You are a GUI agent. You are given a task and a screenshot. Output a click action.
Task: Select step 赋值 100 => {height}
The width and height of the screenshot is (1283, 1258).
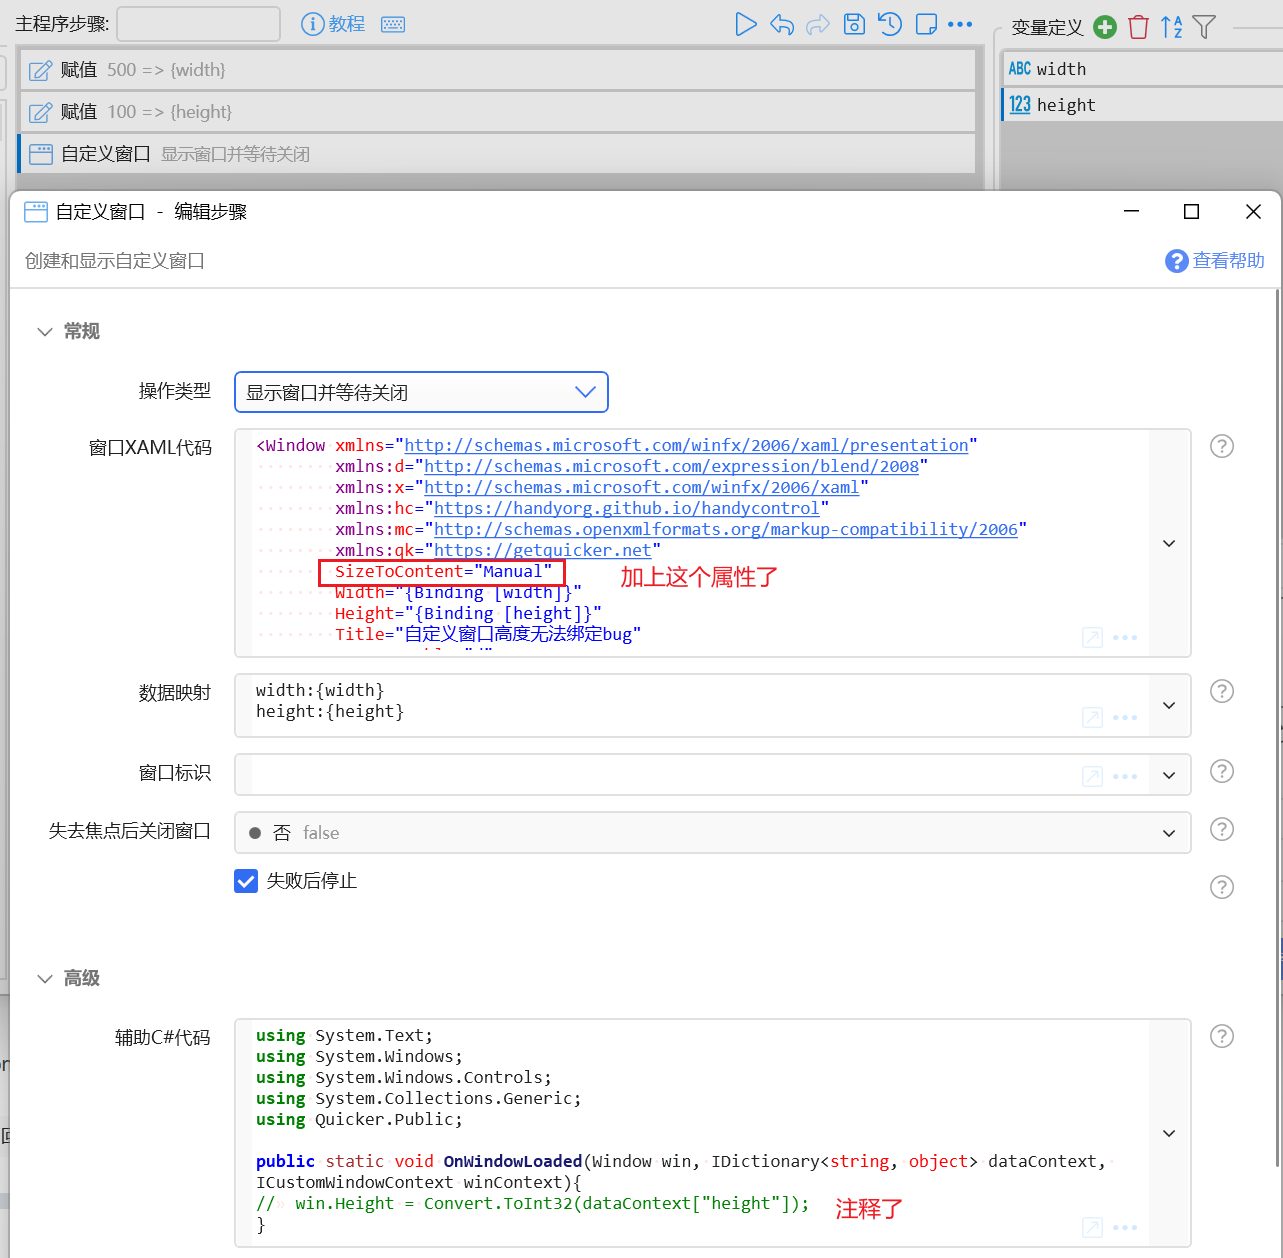point(497,112)
